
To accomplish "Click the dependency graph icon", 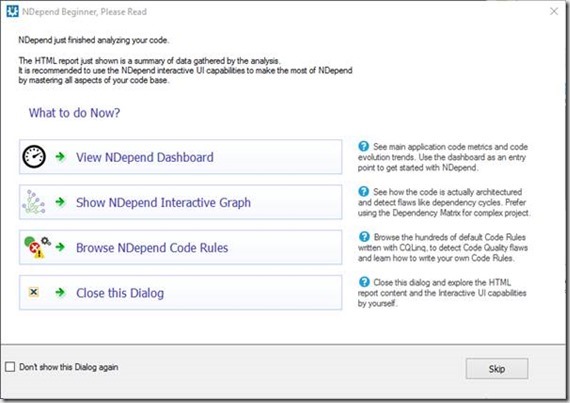I will tap(33, 202).
